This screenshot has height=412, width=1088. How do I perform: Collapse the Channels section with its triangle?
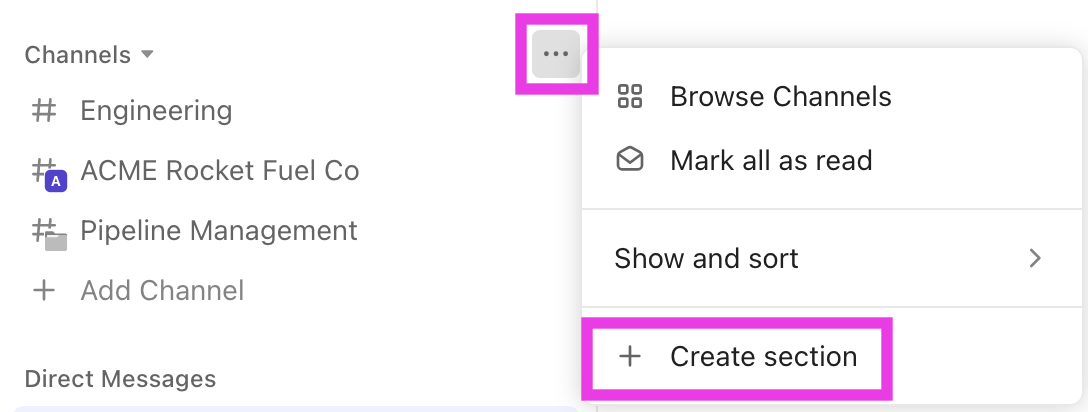coord(148,54)
